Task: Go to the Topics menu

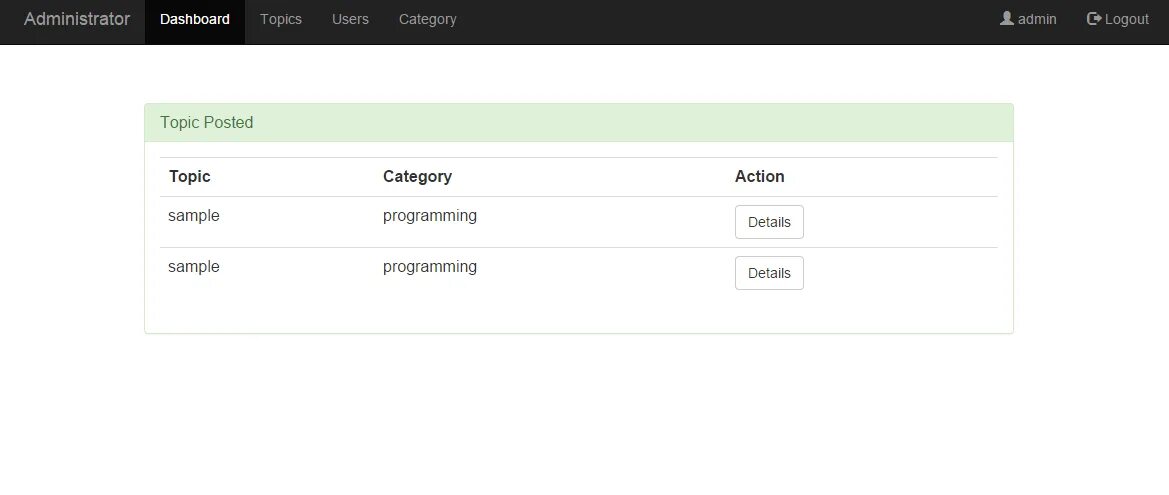Action: pyautogui.click(x=281, y=19)
